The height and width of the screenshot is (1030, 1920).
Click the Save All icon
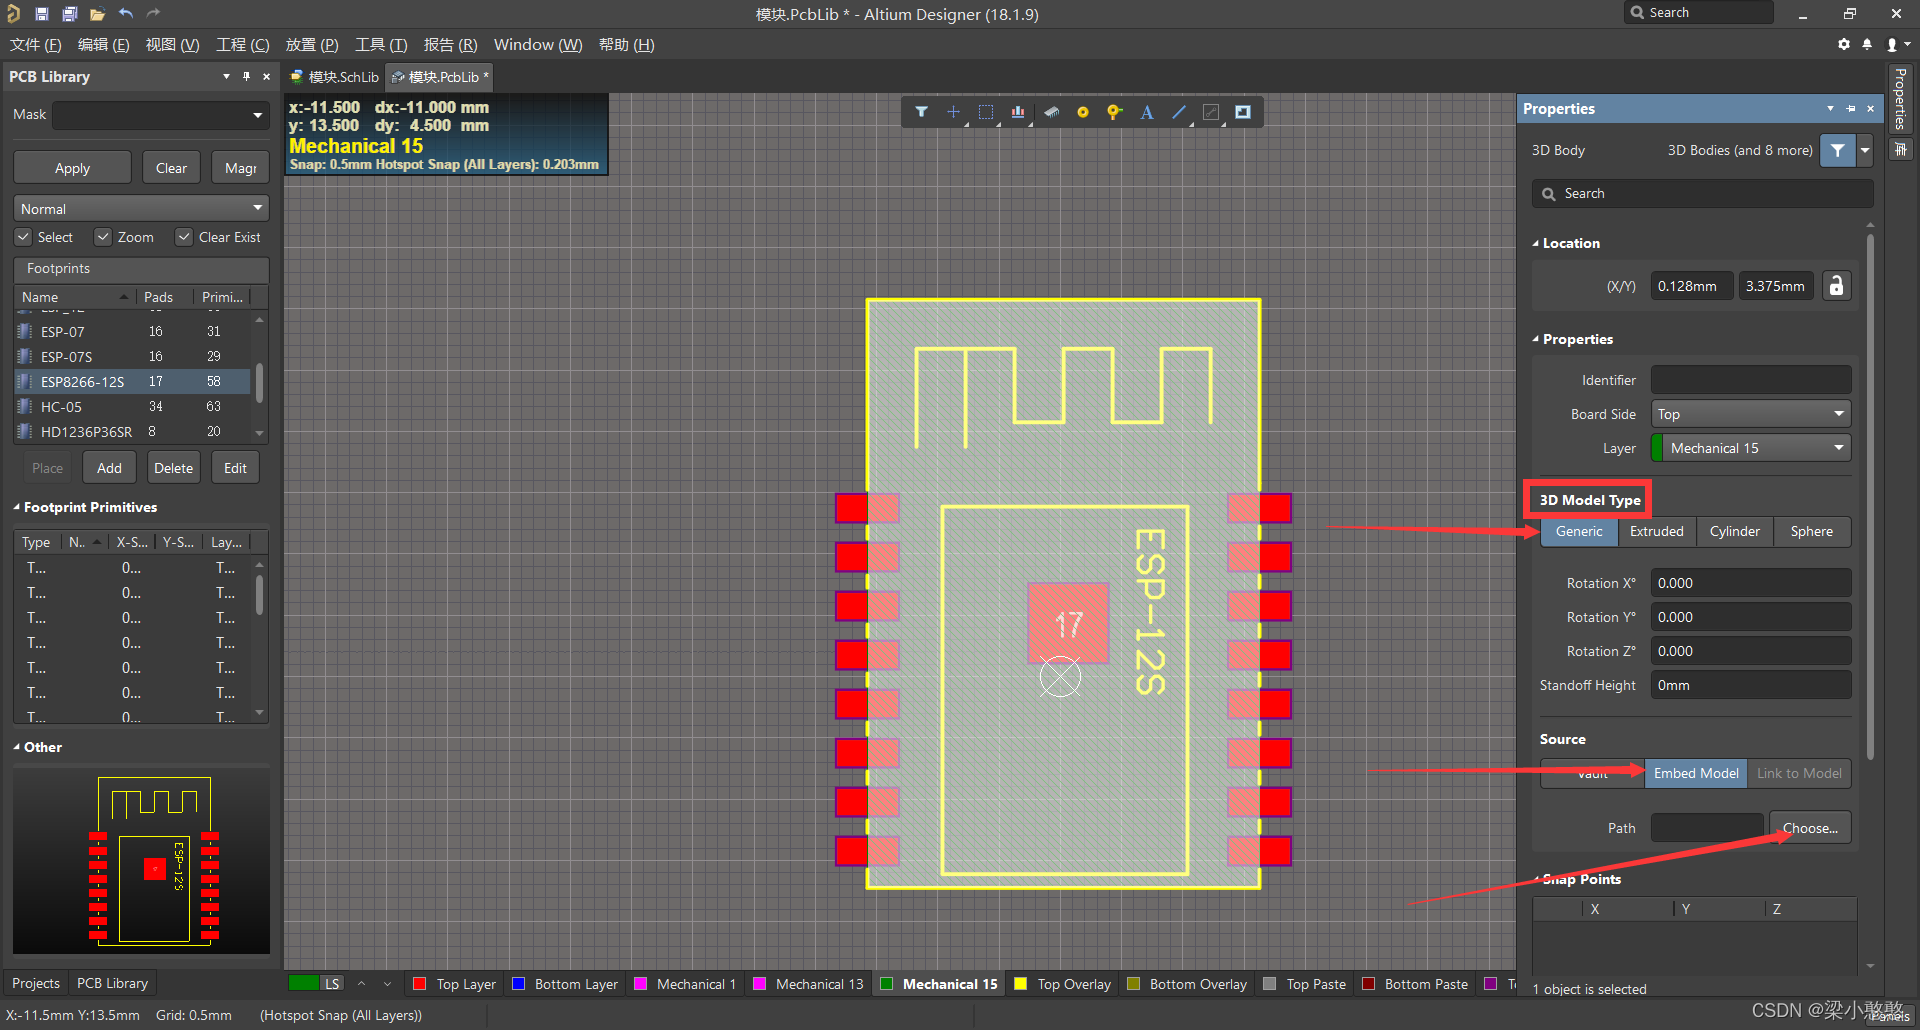tap(70, 14)
